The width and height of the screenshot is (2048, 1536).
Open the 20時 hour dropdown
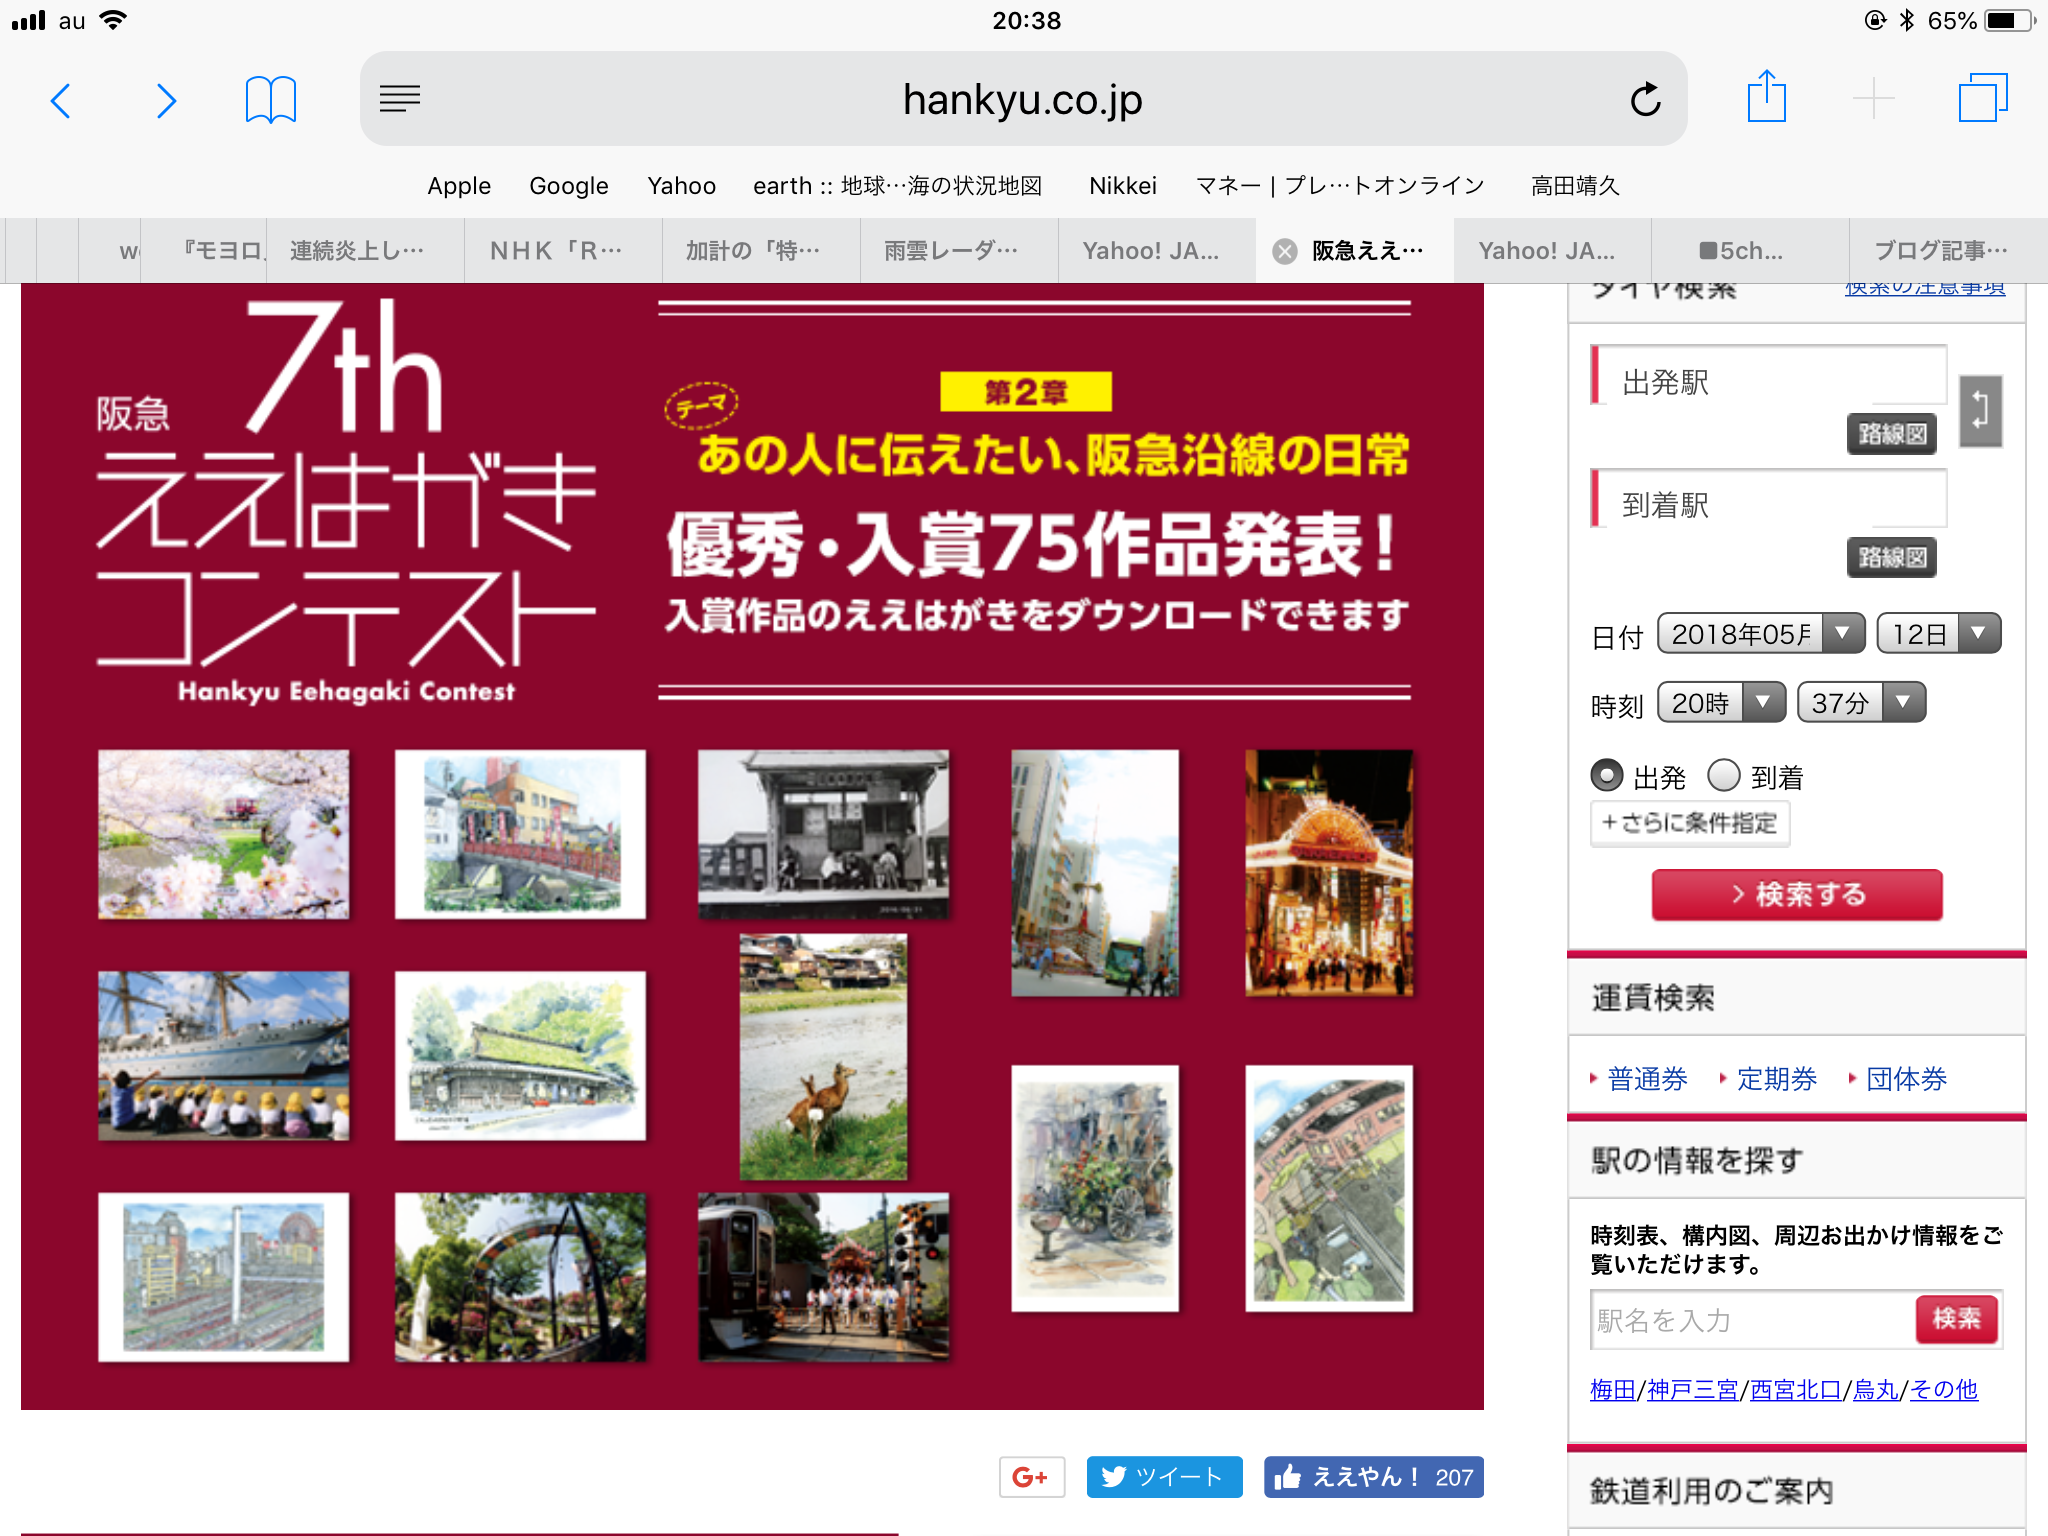point(1721,702)
